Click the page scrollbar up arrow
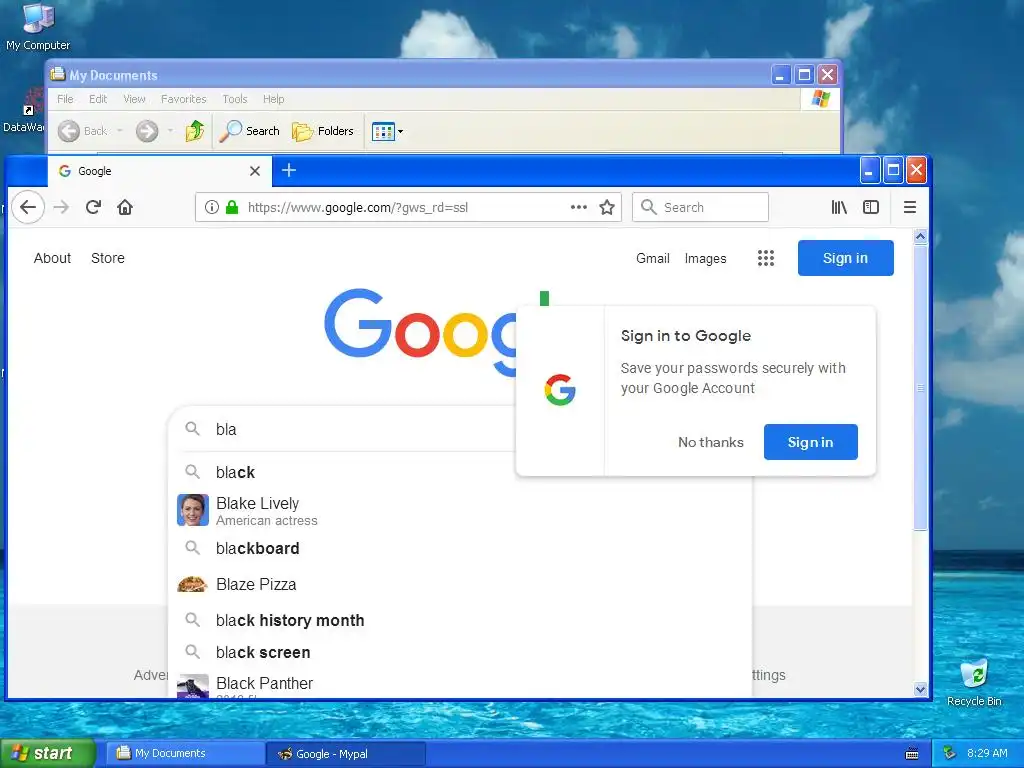The image size is (1024, 768). [920, 236]
